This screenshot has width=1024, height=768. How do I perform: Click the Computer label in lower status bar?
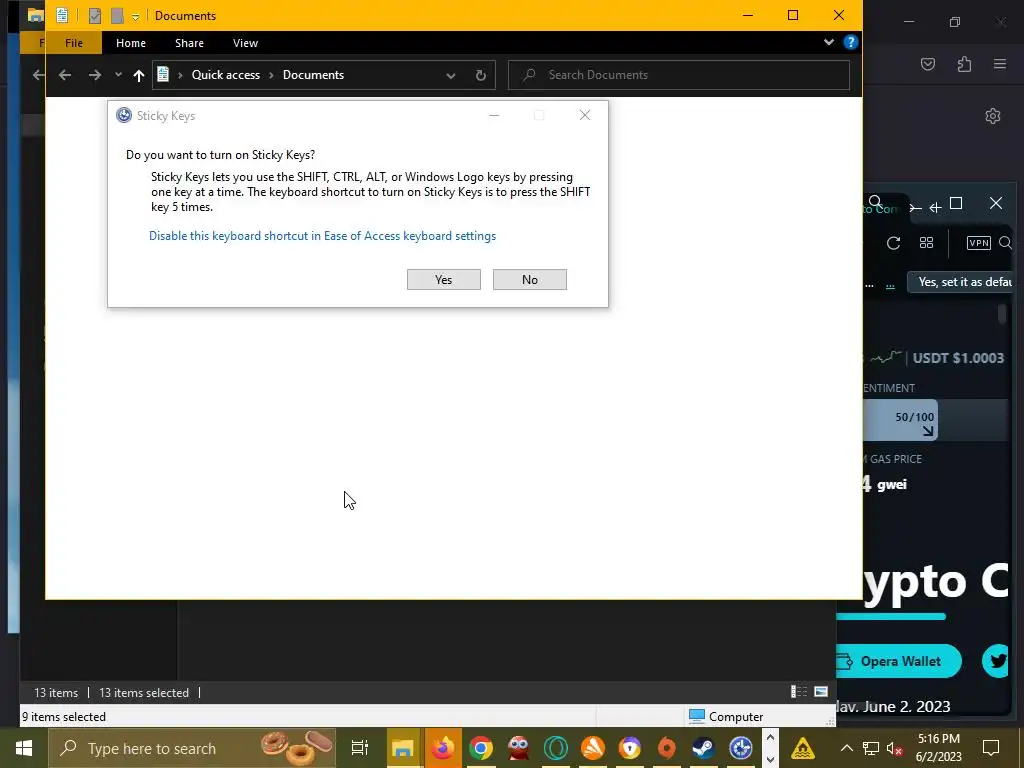click(736, 717)
